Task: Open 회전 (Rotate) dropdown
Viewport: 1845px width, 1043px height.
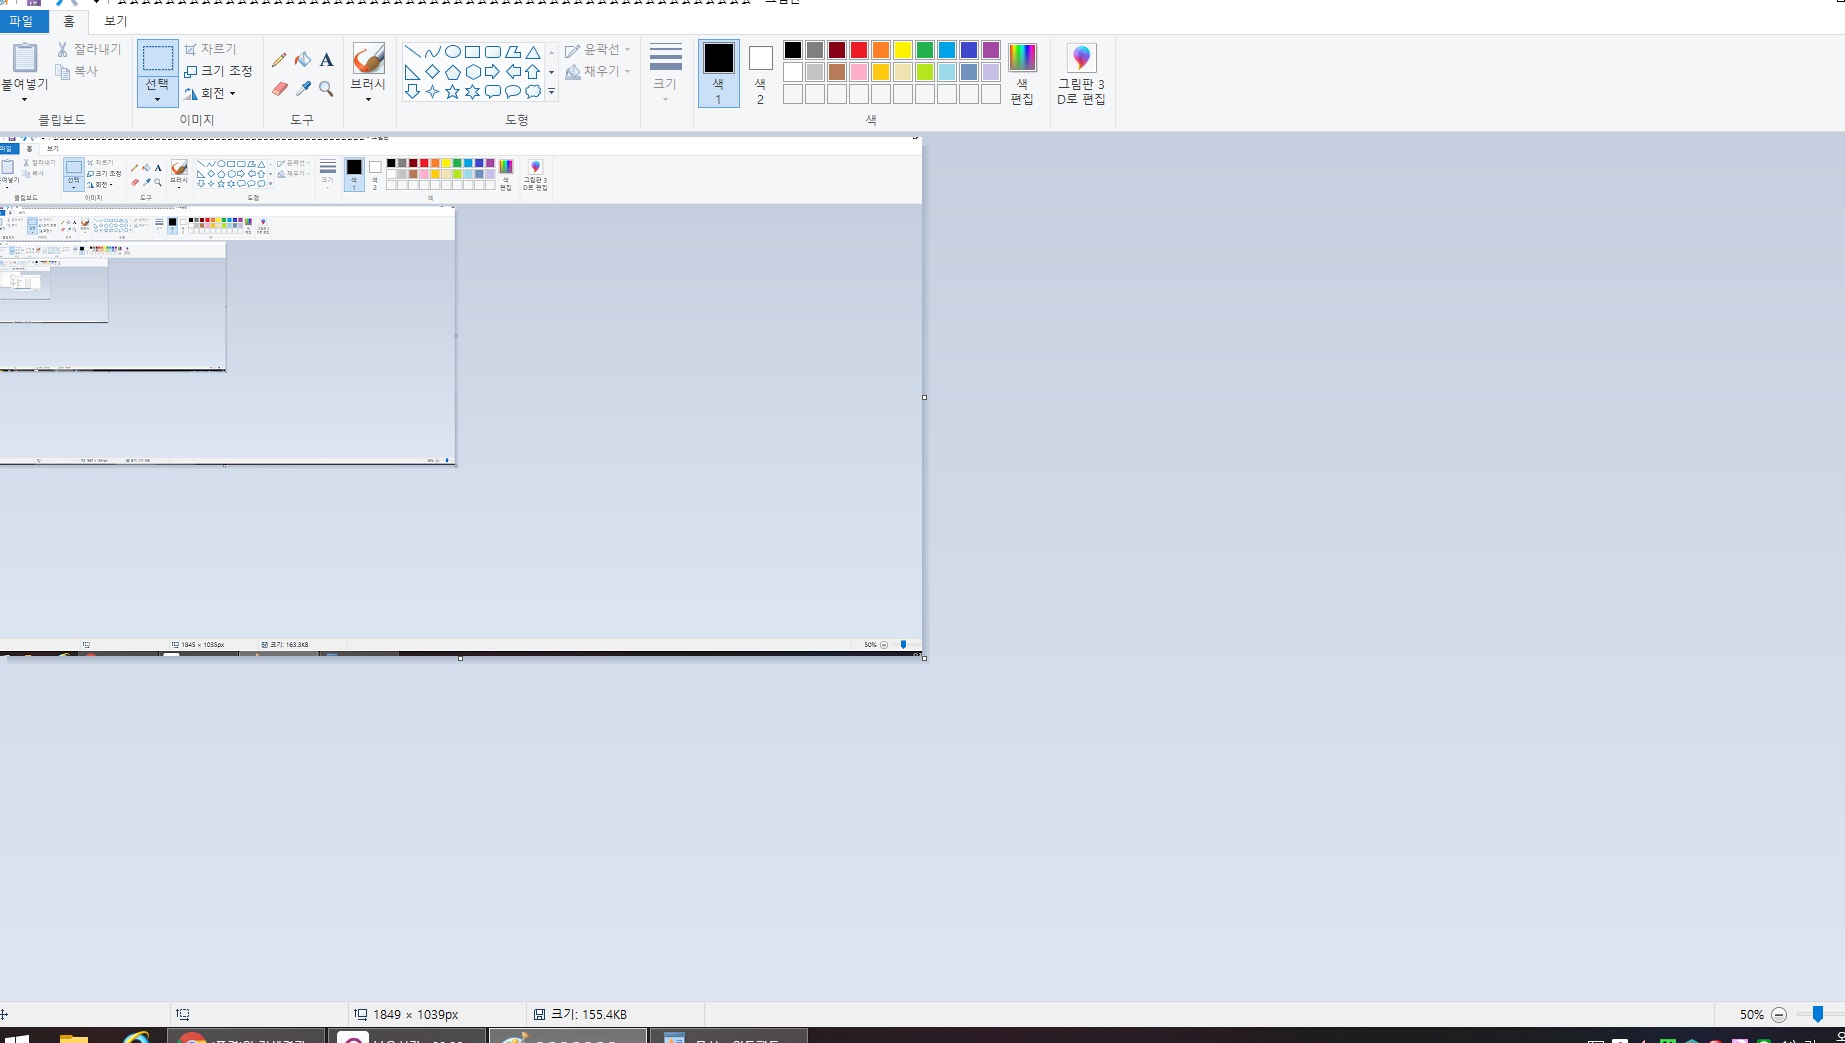Action: pyautogui.click(x=210, y=93)
